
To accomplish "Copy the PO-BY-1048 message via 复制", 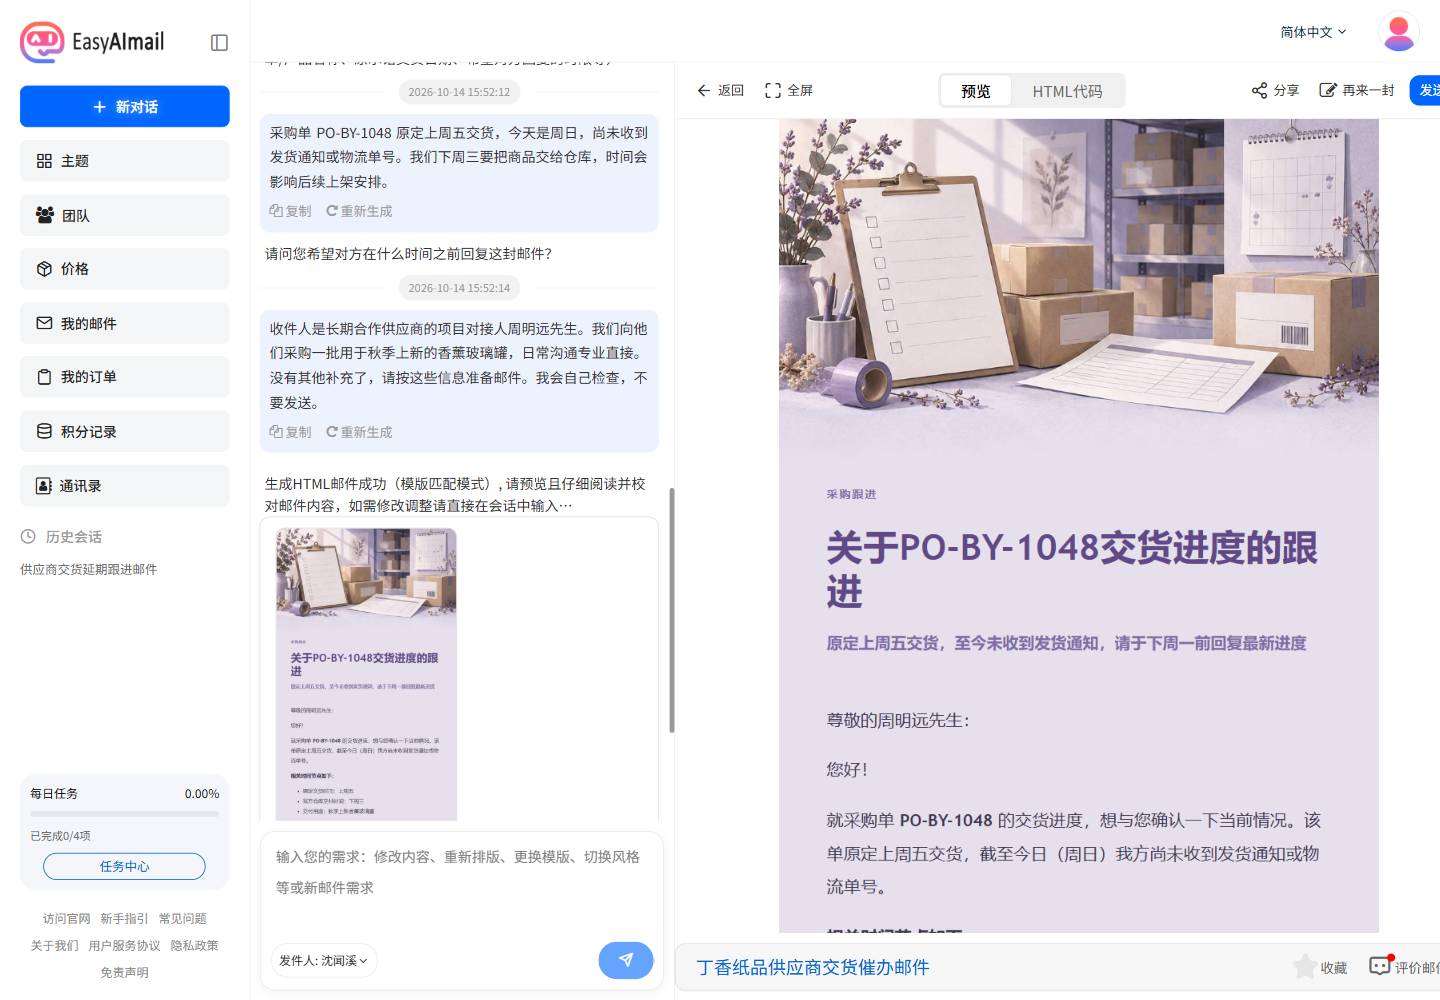I will [290, 211].
